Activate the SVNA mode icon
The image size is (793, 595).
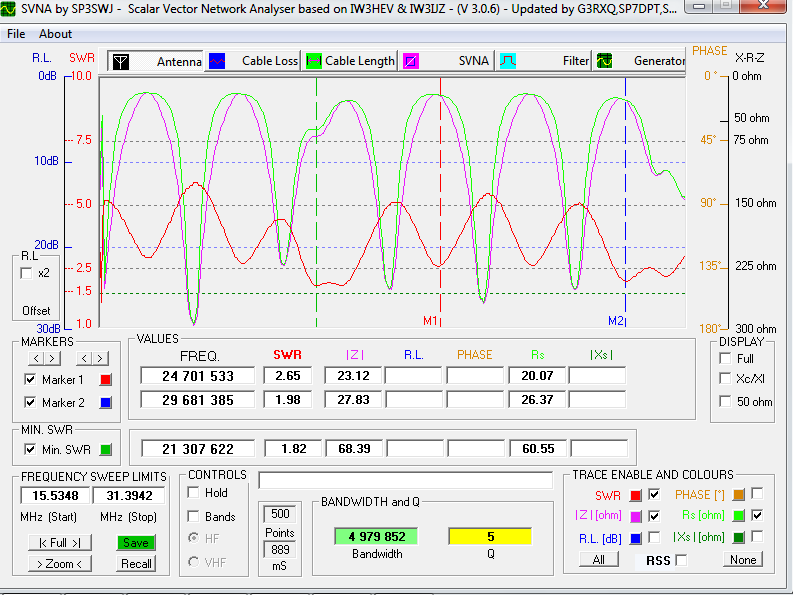[x=411, y=61]
